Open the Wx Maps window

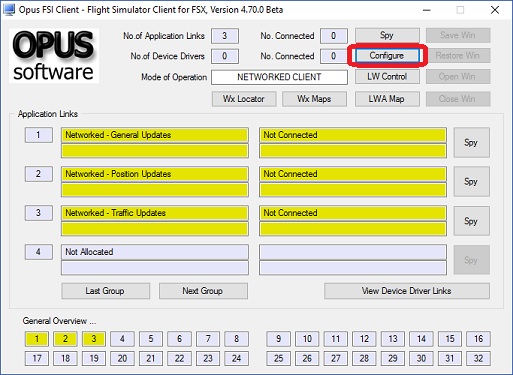pyautogui.click(x=314, y=99)
